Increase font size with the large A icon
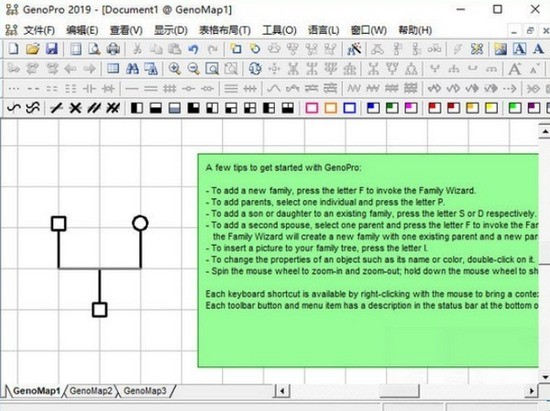550x411 pixels. (514, 69)
